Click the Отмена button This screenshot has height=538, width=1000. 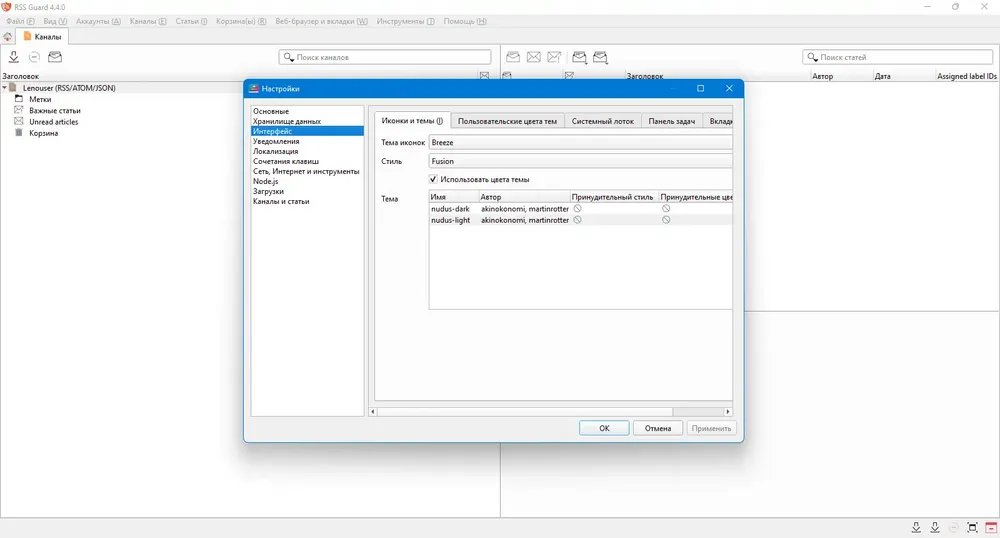point(658,428)
